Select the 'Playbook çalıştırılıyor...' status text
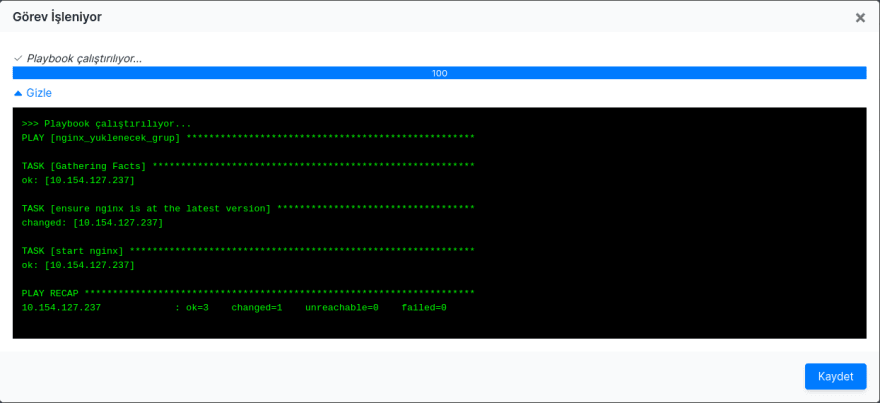This screenshot has height=403, width=880. coord(84,58)
